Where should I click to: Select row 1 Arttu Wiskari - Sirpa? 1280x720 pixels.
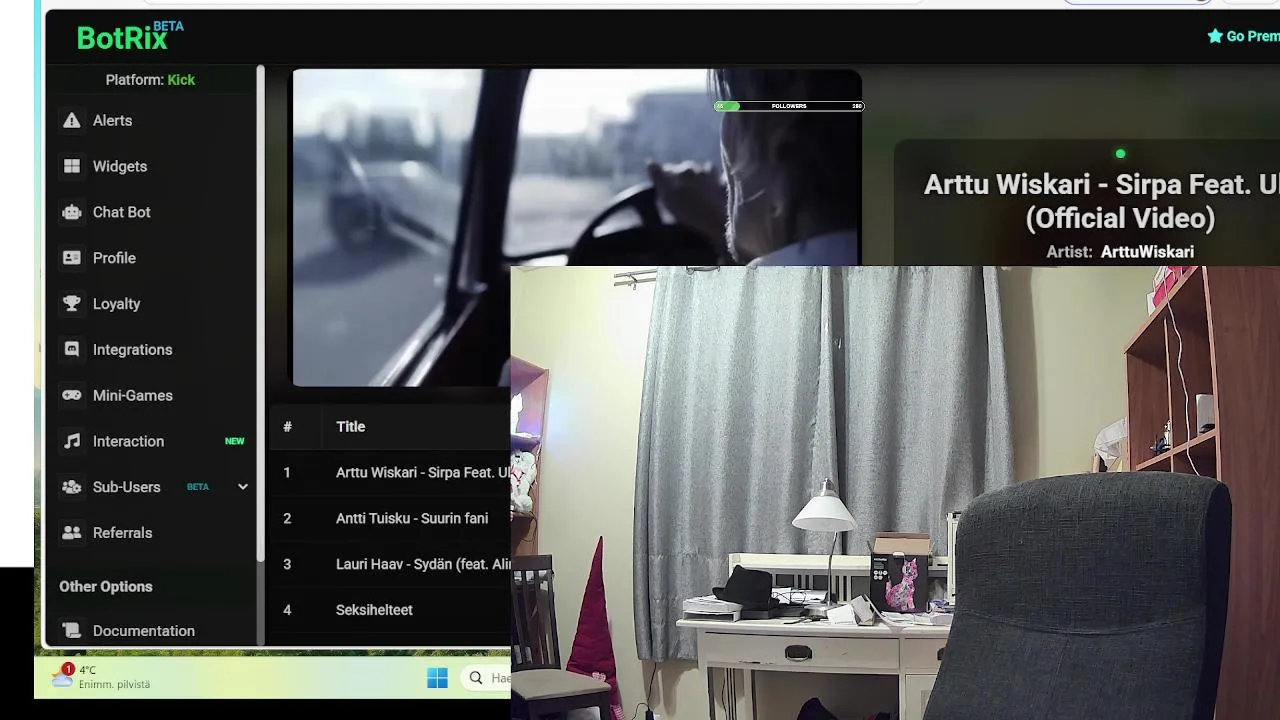tap(390, 472)
